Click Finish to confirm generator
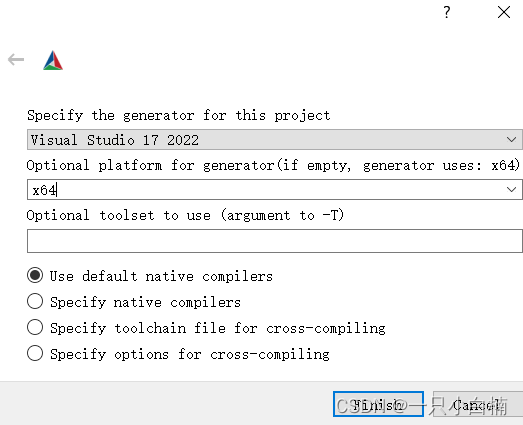This screenshot has height=425, width=523. 378,404
